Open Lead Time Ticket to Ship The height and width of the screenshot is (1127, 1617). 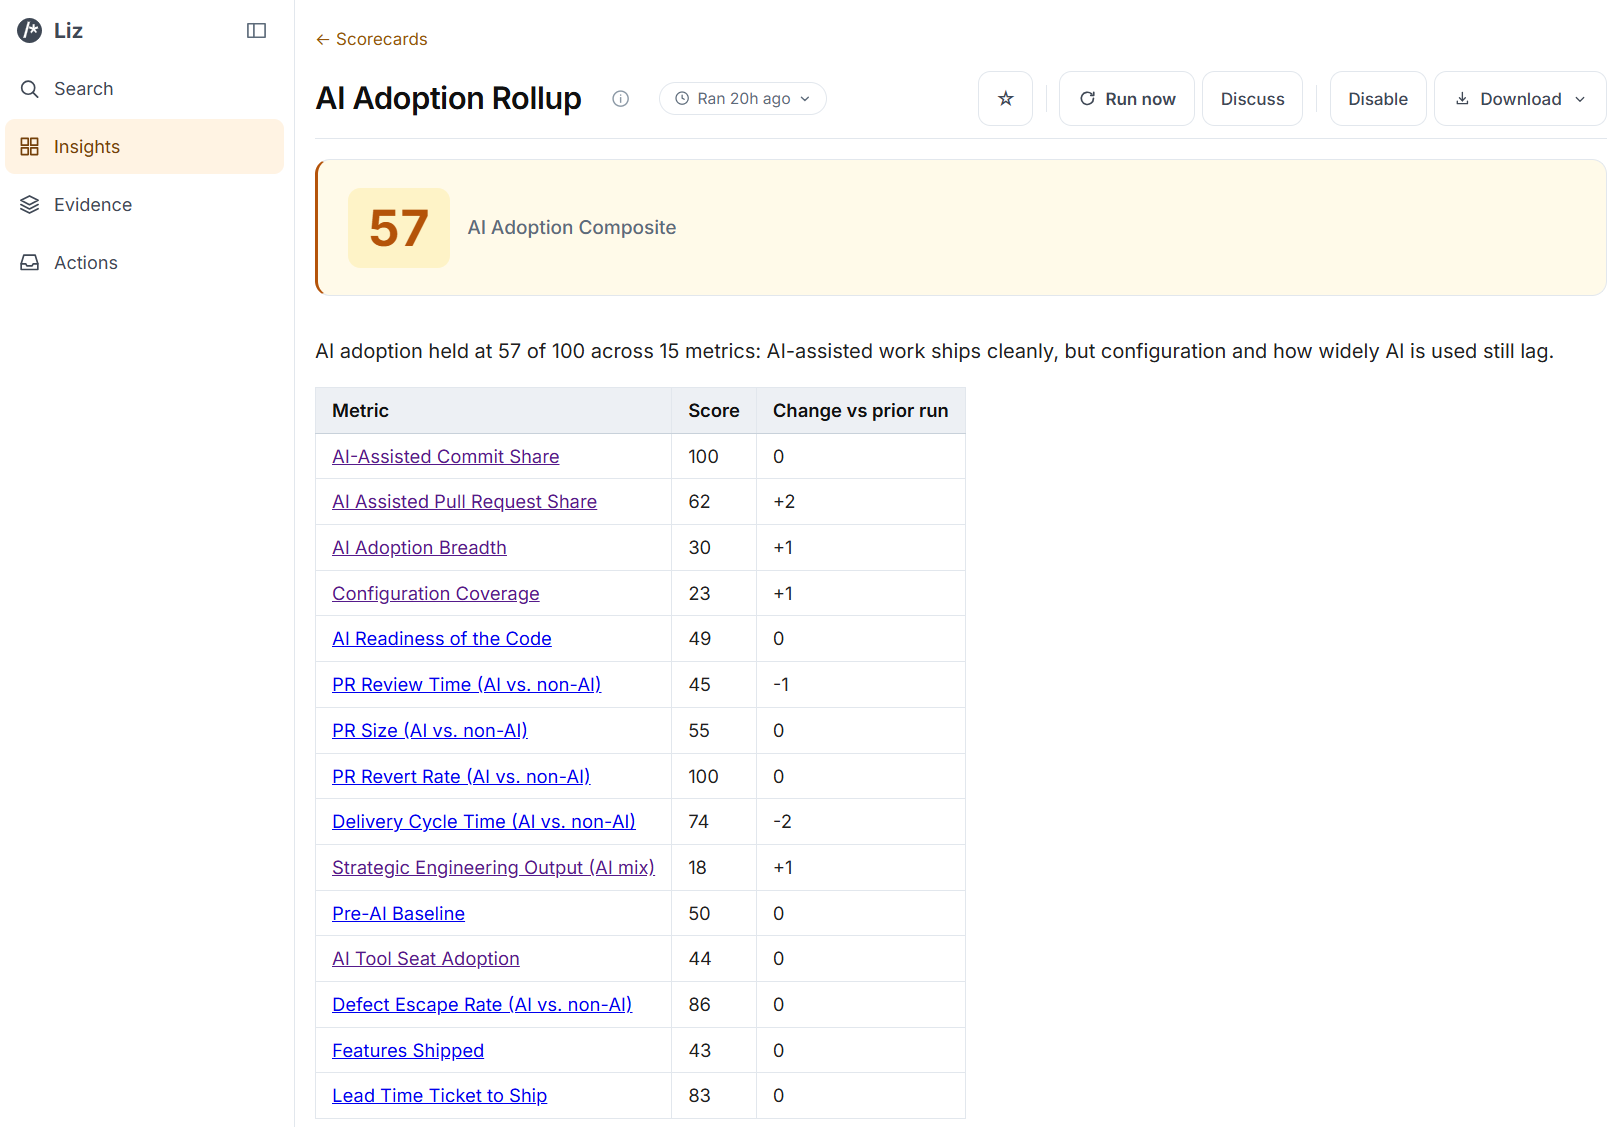439,1096
